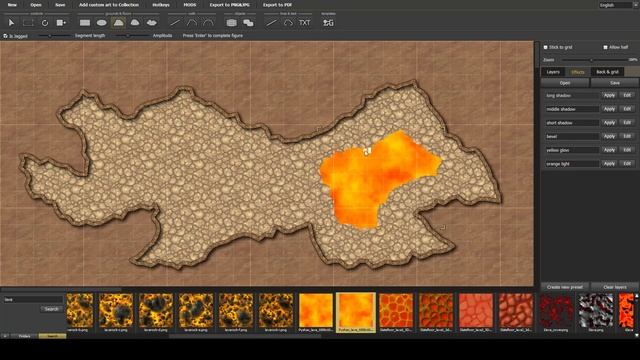Pick the straight line drawing tool

pos(271,23)
